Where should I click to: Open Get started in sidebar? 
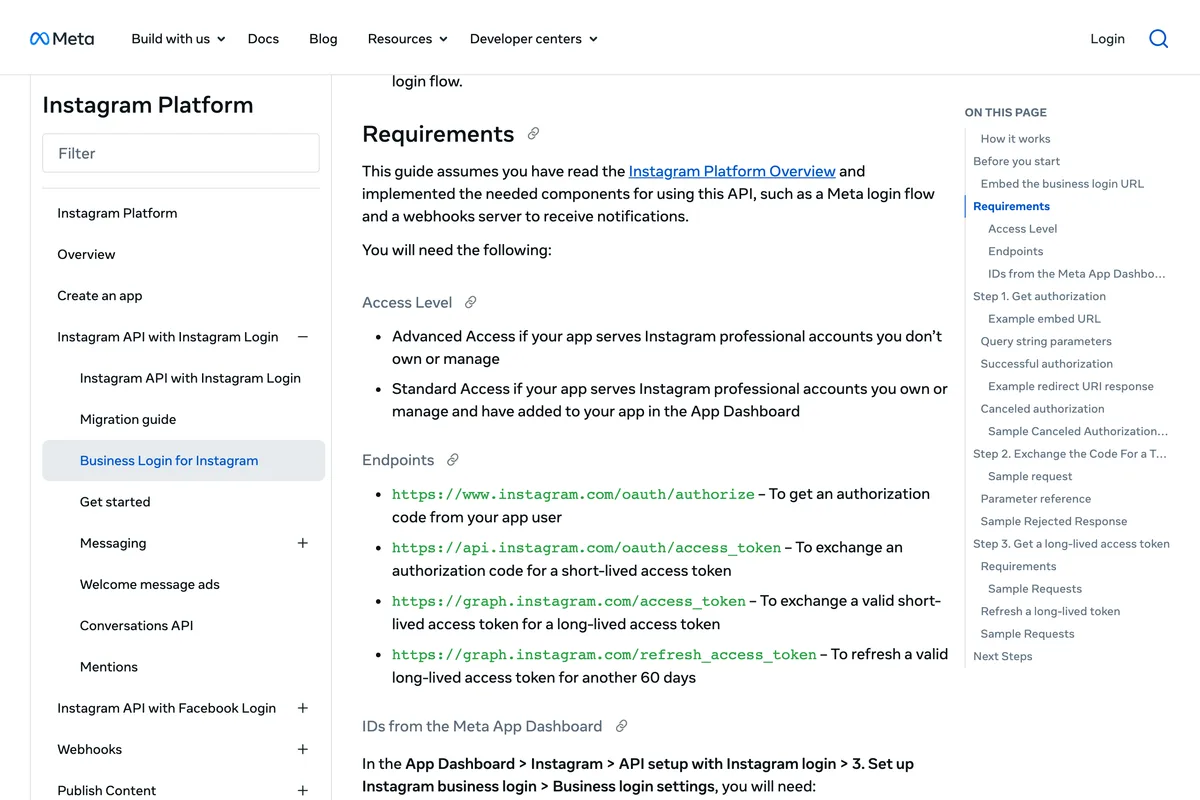pyautogui.click(x=115, y=502)
